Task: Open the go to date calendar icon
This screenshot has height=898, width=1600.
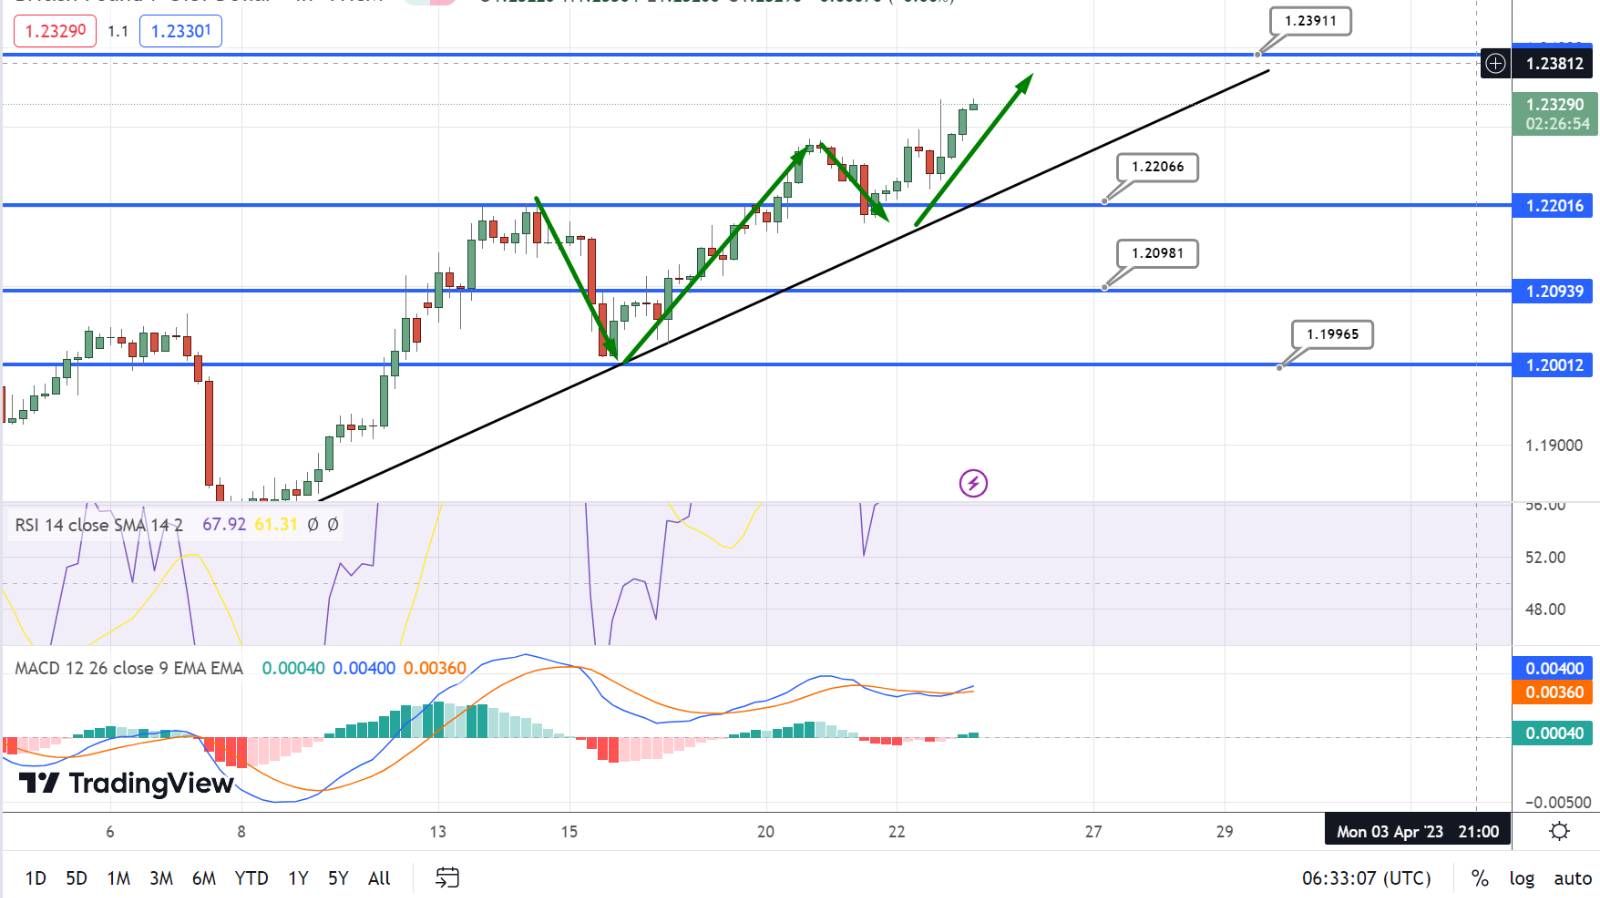Action: tap(447, 878)
